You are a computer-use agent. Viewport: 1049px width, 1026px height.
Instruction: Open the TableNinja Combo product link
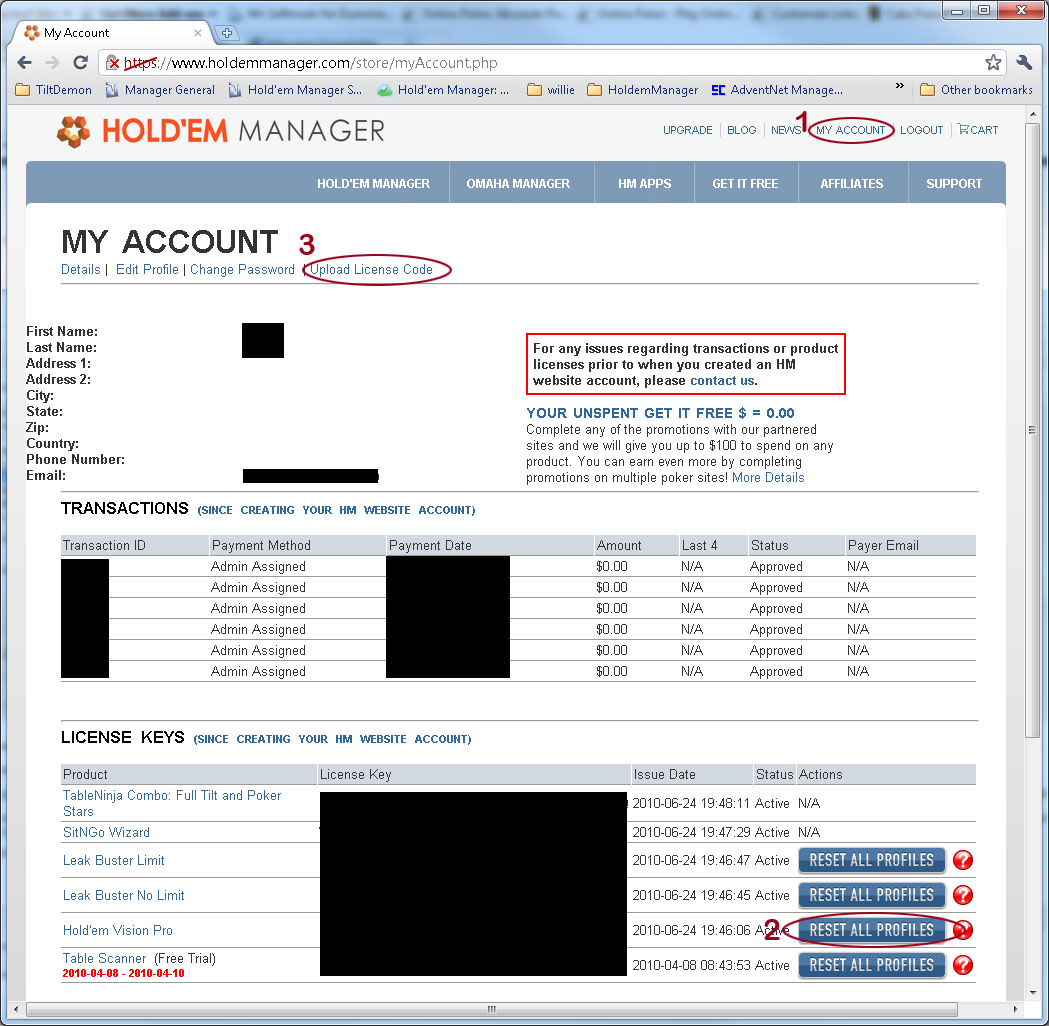coord(172,803)
